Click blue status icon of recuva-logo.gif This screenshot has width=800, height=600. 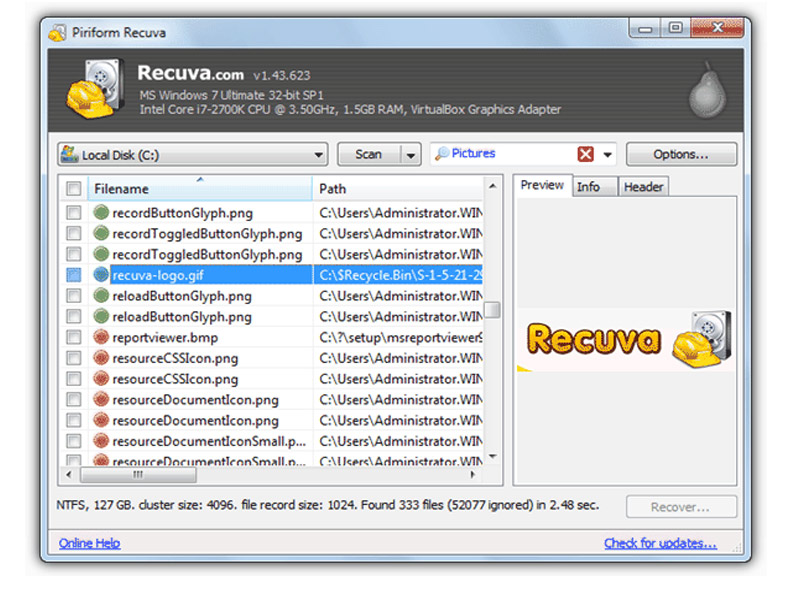(101, 274)
